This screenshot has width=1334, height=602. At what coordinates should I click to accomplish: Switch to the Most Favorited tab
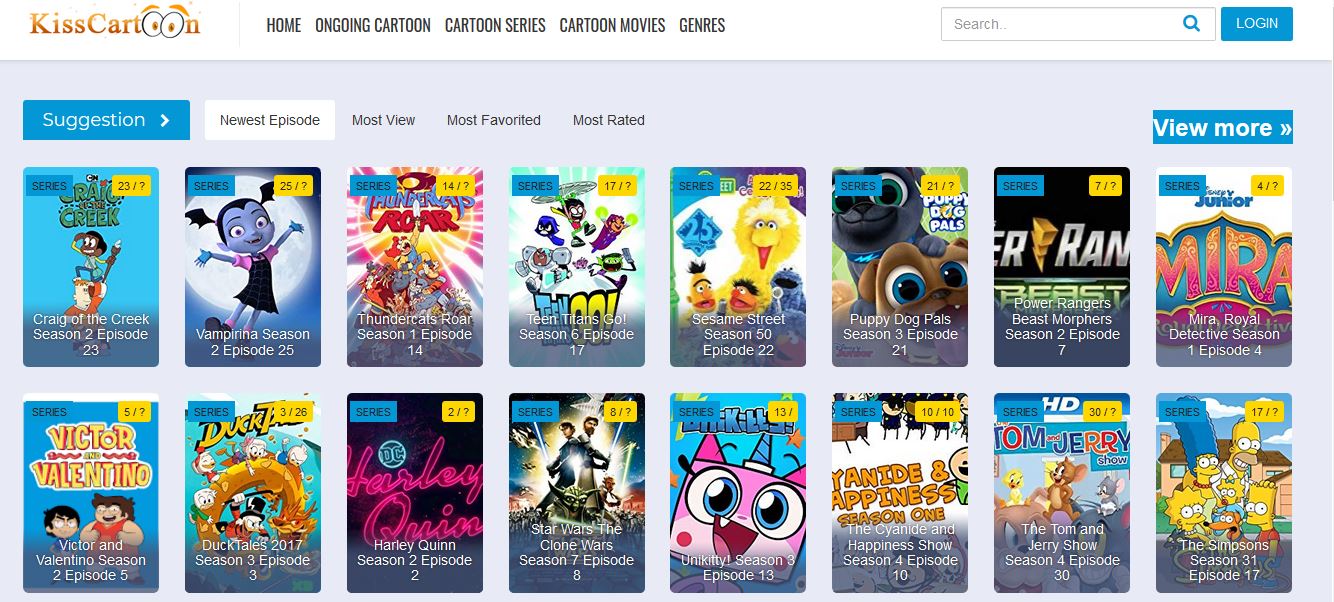click(494, 120)
